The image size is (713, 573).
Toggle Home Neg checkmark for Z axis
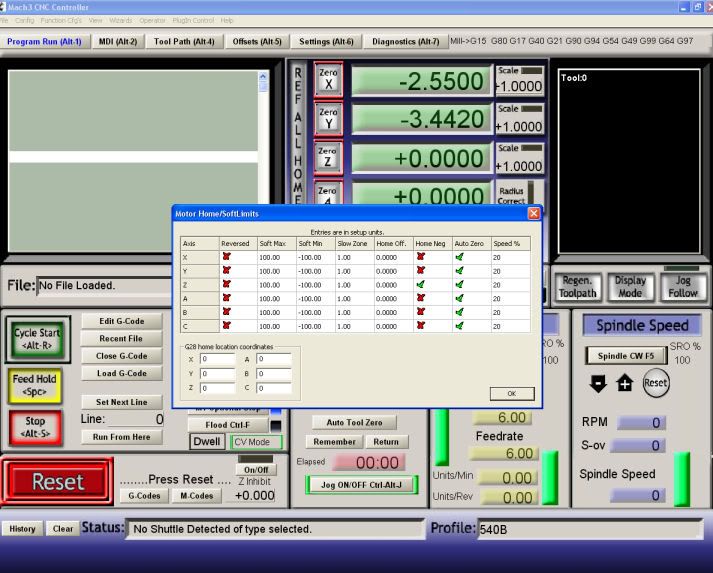422,284
